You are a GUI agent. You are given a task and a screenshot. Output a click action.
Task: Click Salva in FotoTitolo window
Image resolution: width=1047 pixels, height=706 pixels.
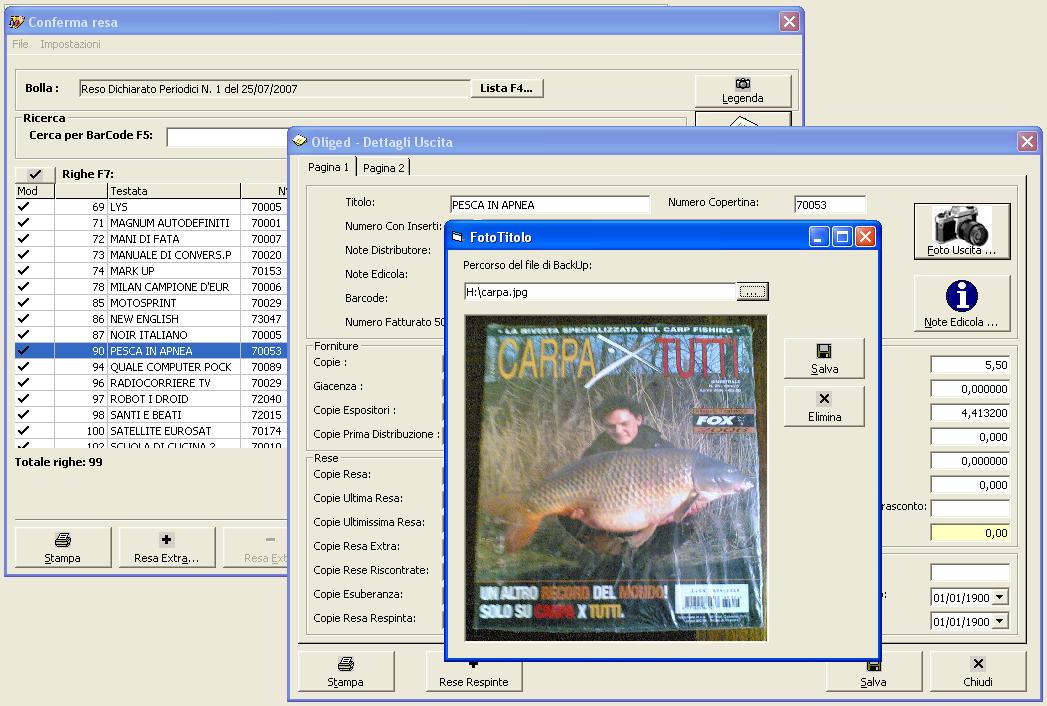pyautogui.click(x=824, y=359)
